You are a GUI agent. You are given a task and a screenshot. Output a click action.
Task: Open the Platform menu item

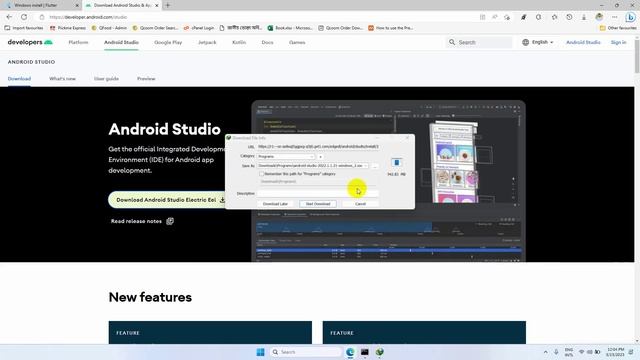point(78,42)
